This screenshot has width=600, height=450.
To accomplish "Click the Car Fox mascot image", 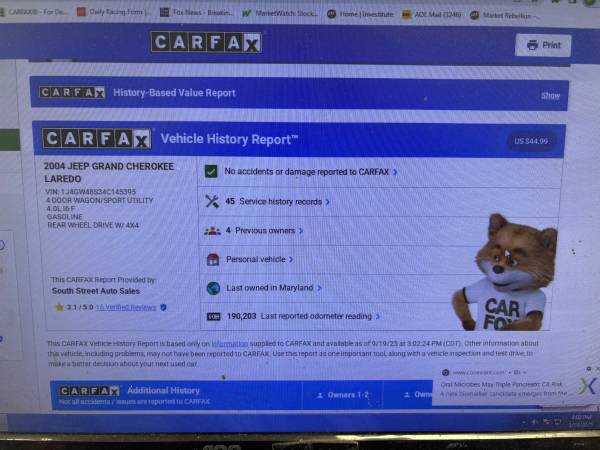I will click(505, 272).
